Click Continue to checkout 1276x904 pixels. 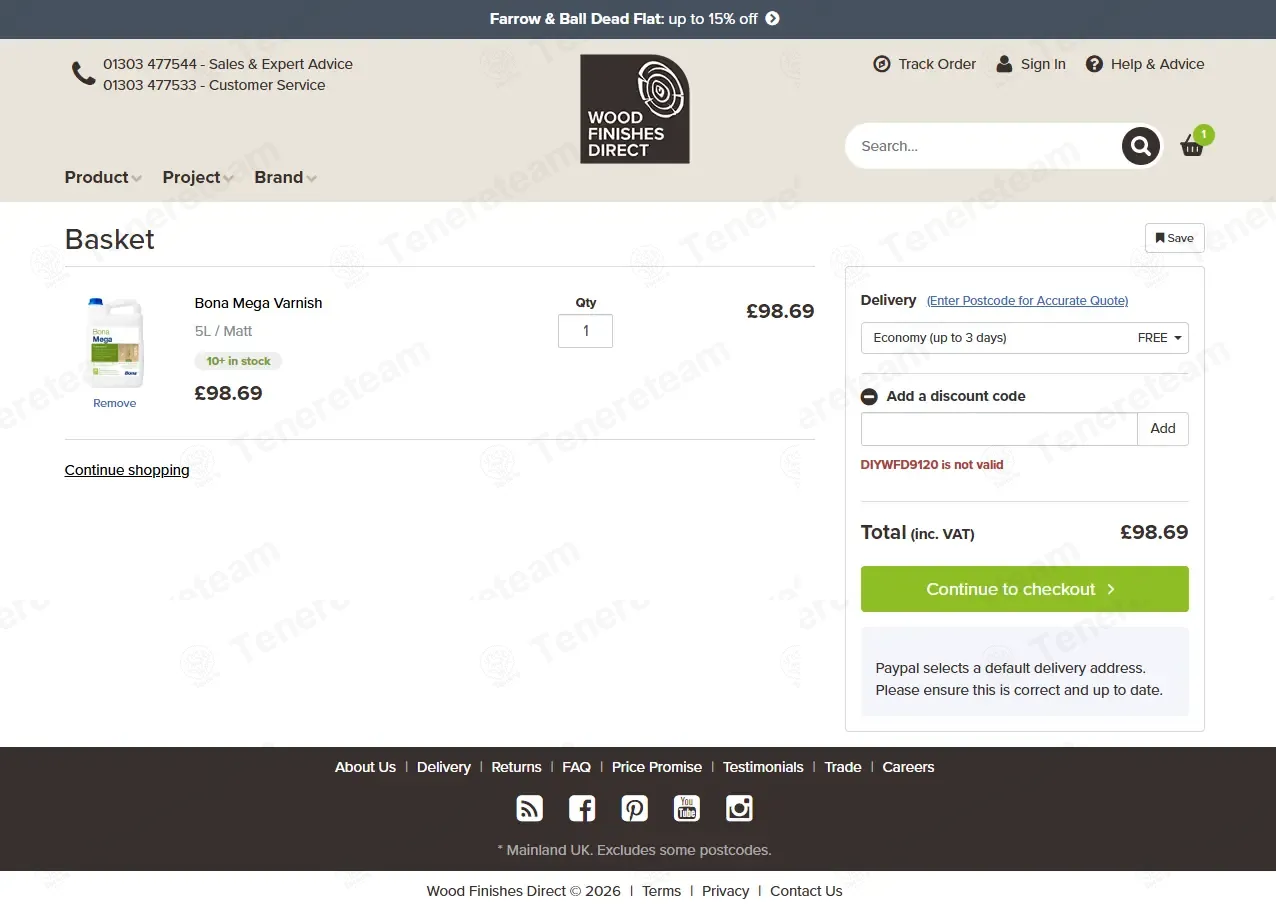(x=1025, y=589)
